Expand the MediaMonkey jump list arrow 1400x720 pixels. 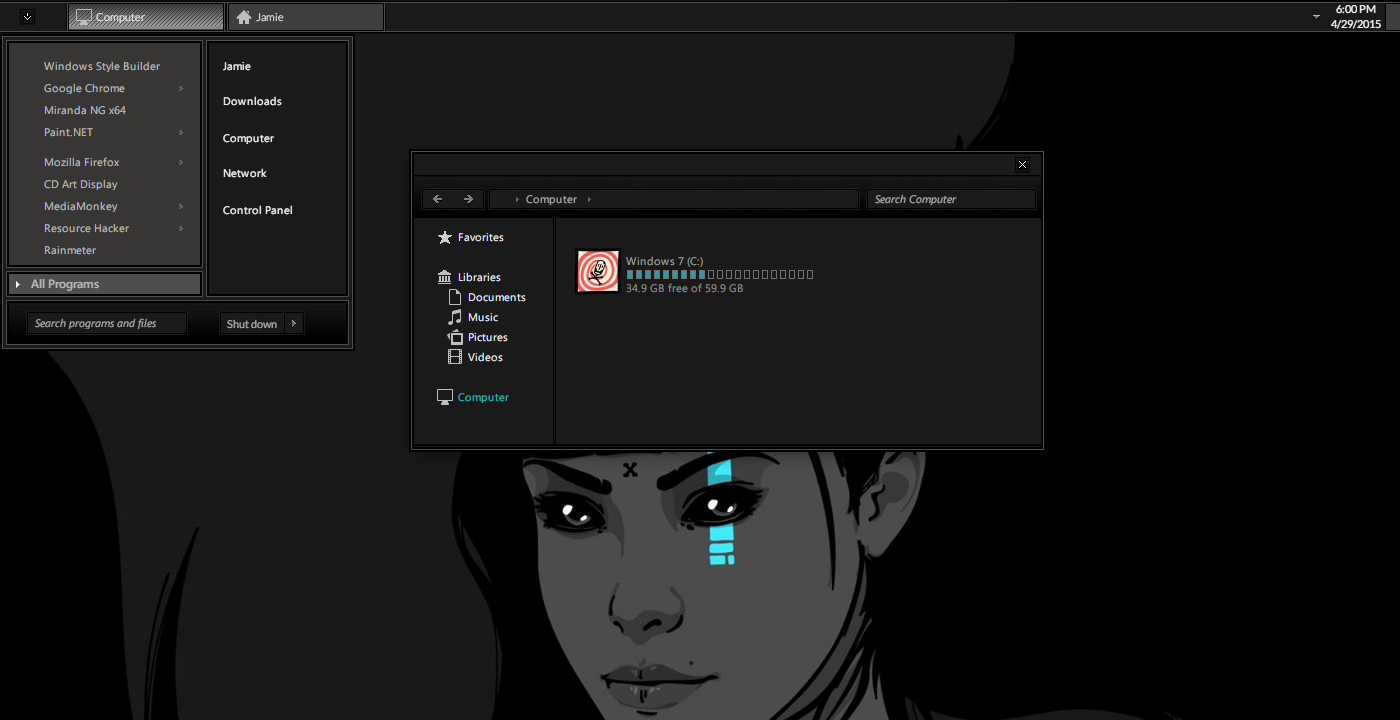coord(181,206)
